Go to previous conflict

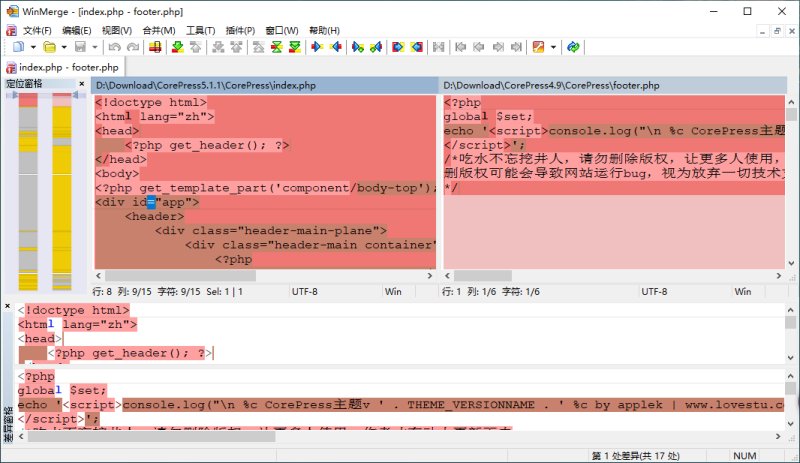point(236,47)
